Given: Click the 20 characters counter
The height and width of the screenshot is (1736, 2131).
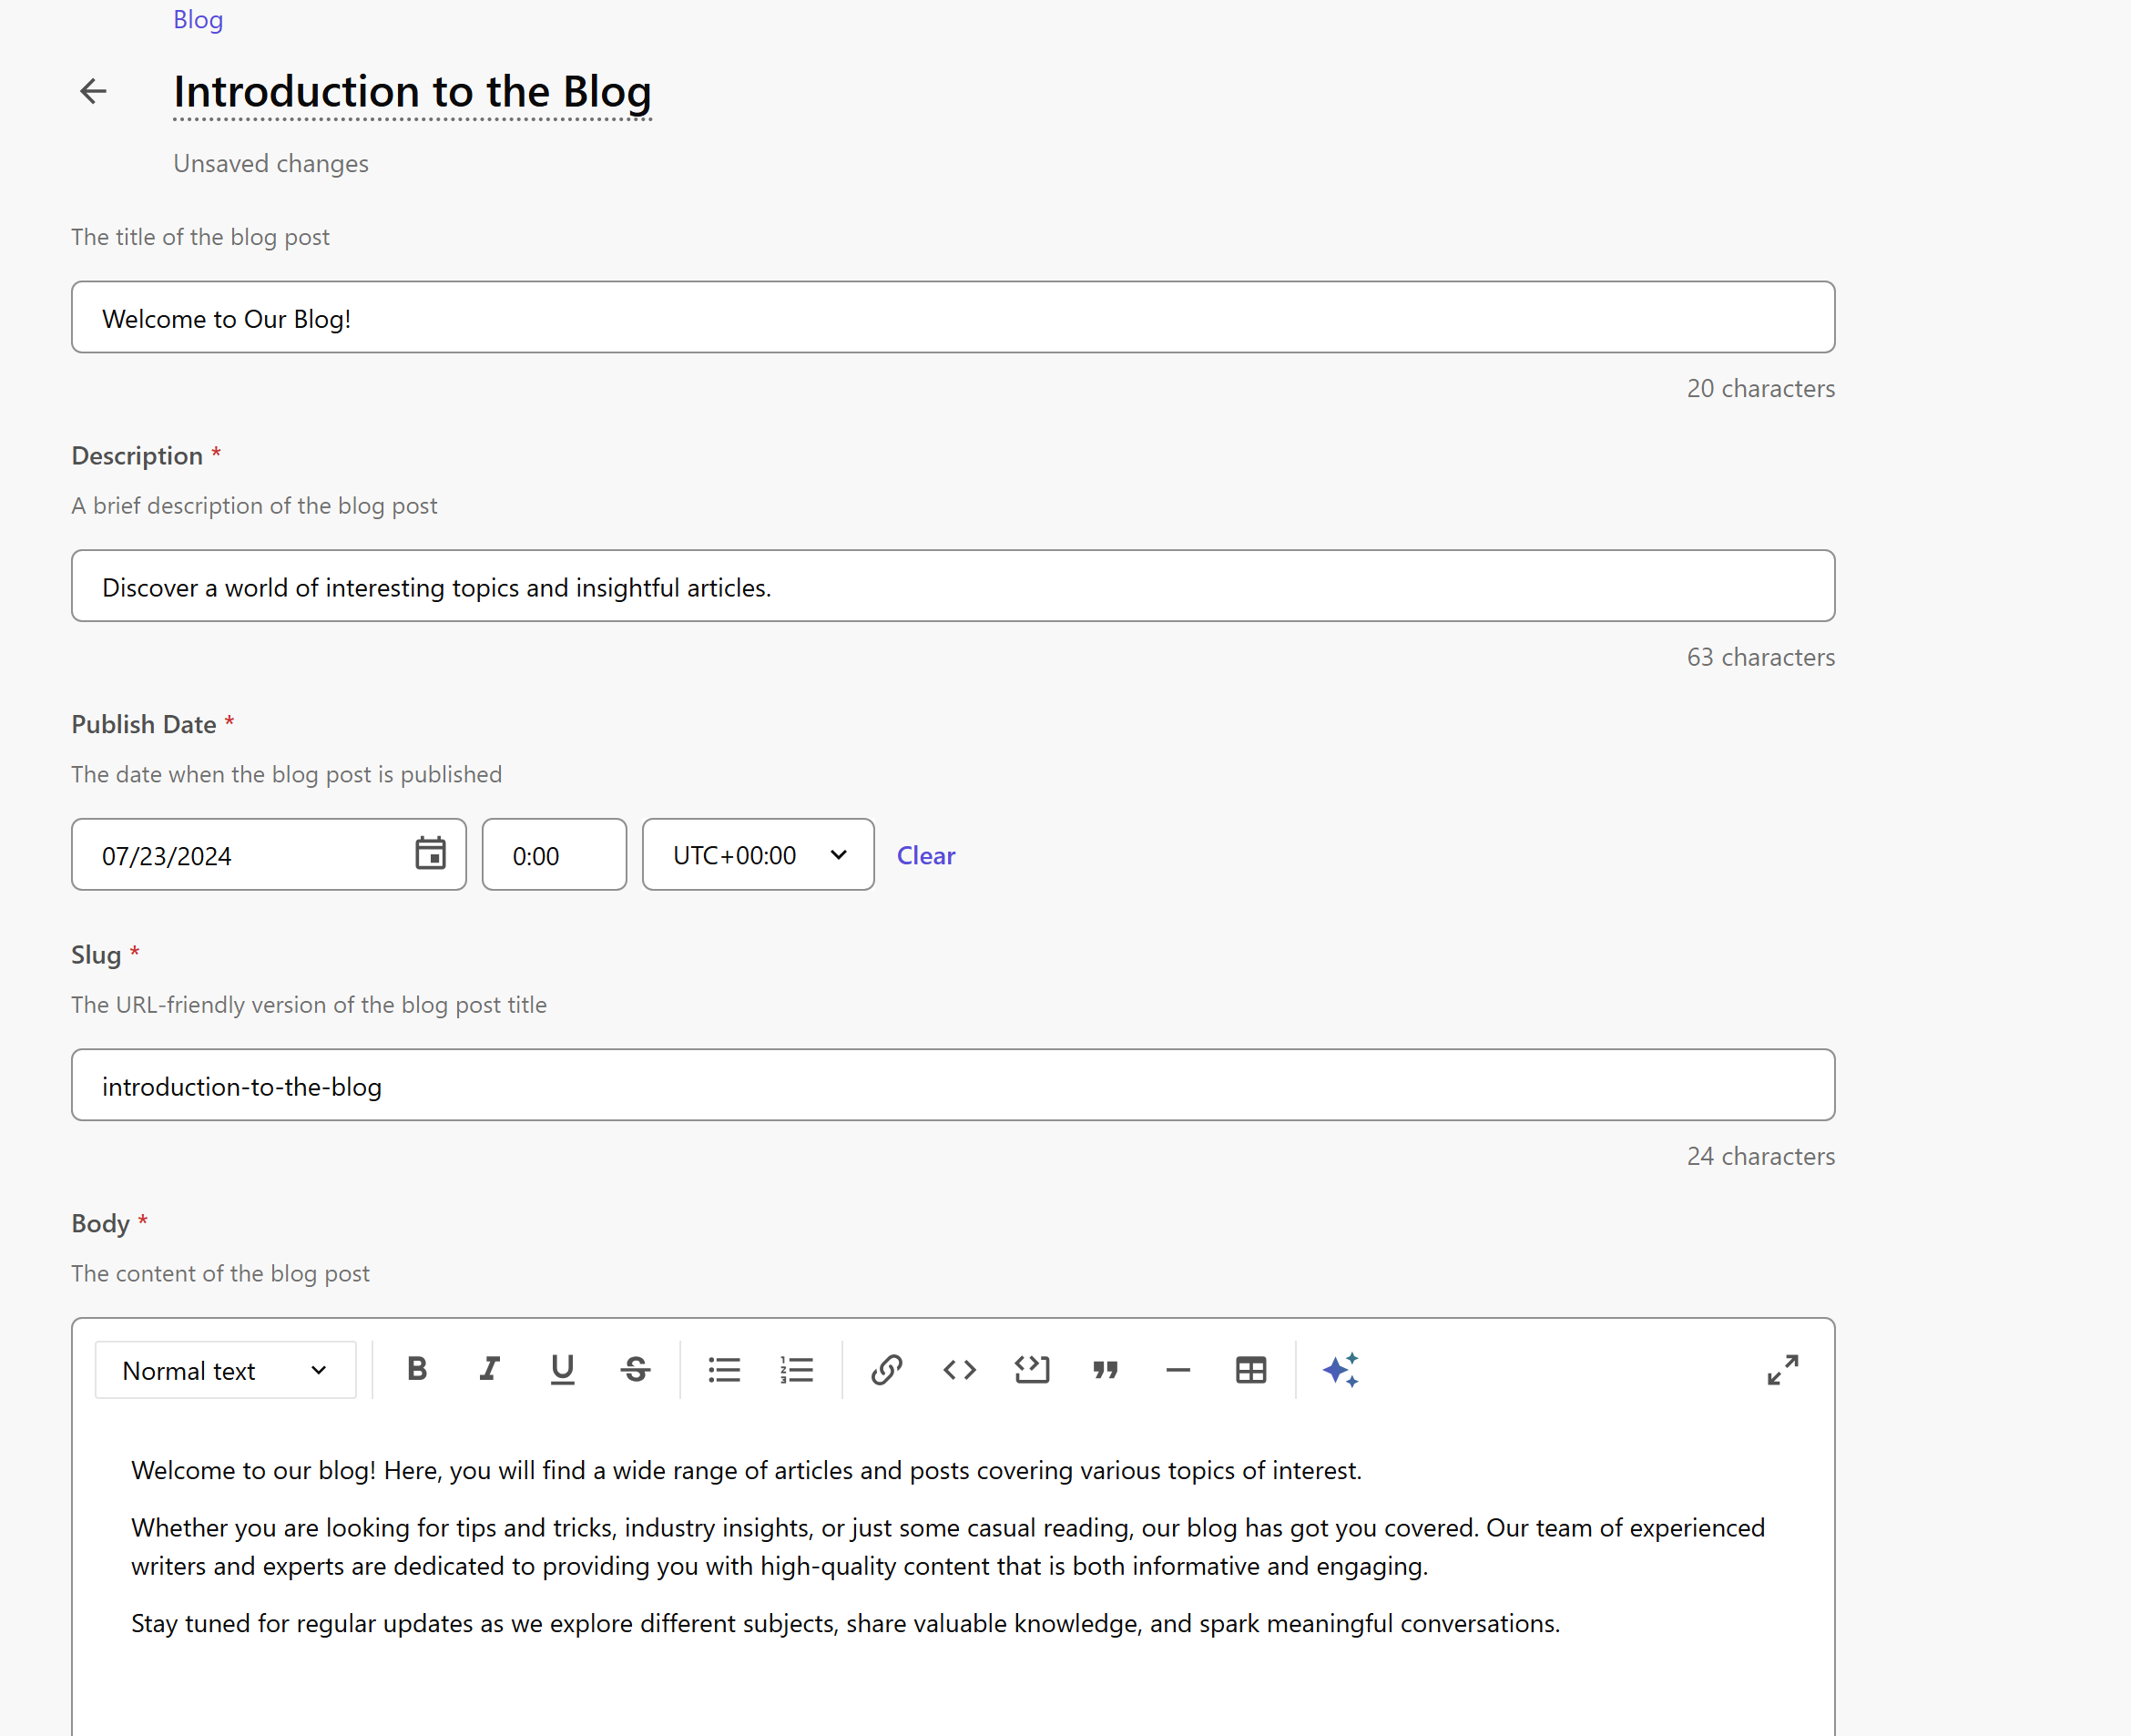Looking at the screenshot, I should coord(1760,388).
